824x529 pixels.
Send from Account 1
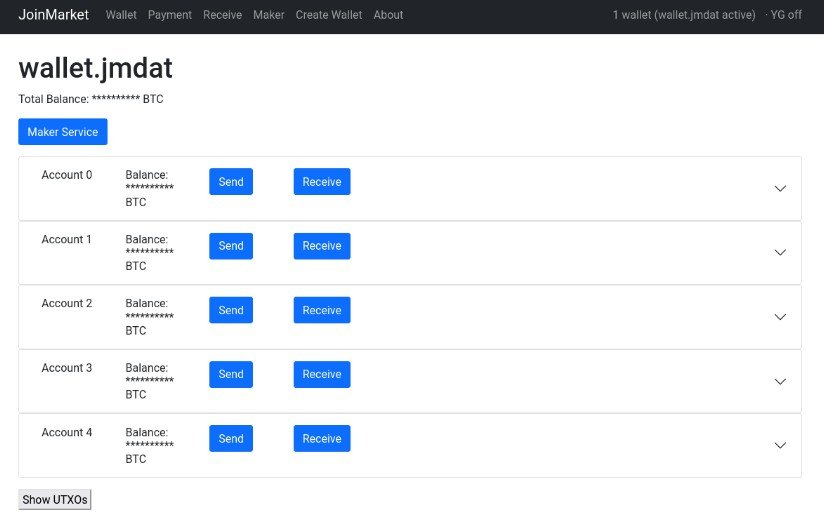231,246
